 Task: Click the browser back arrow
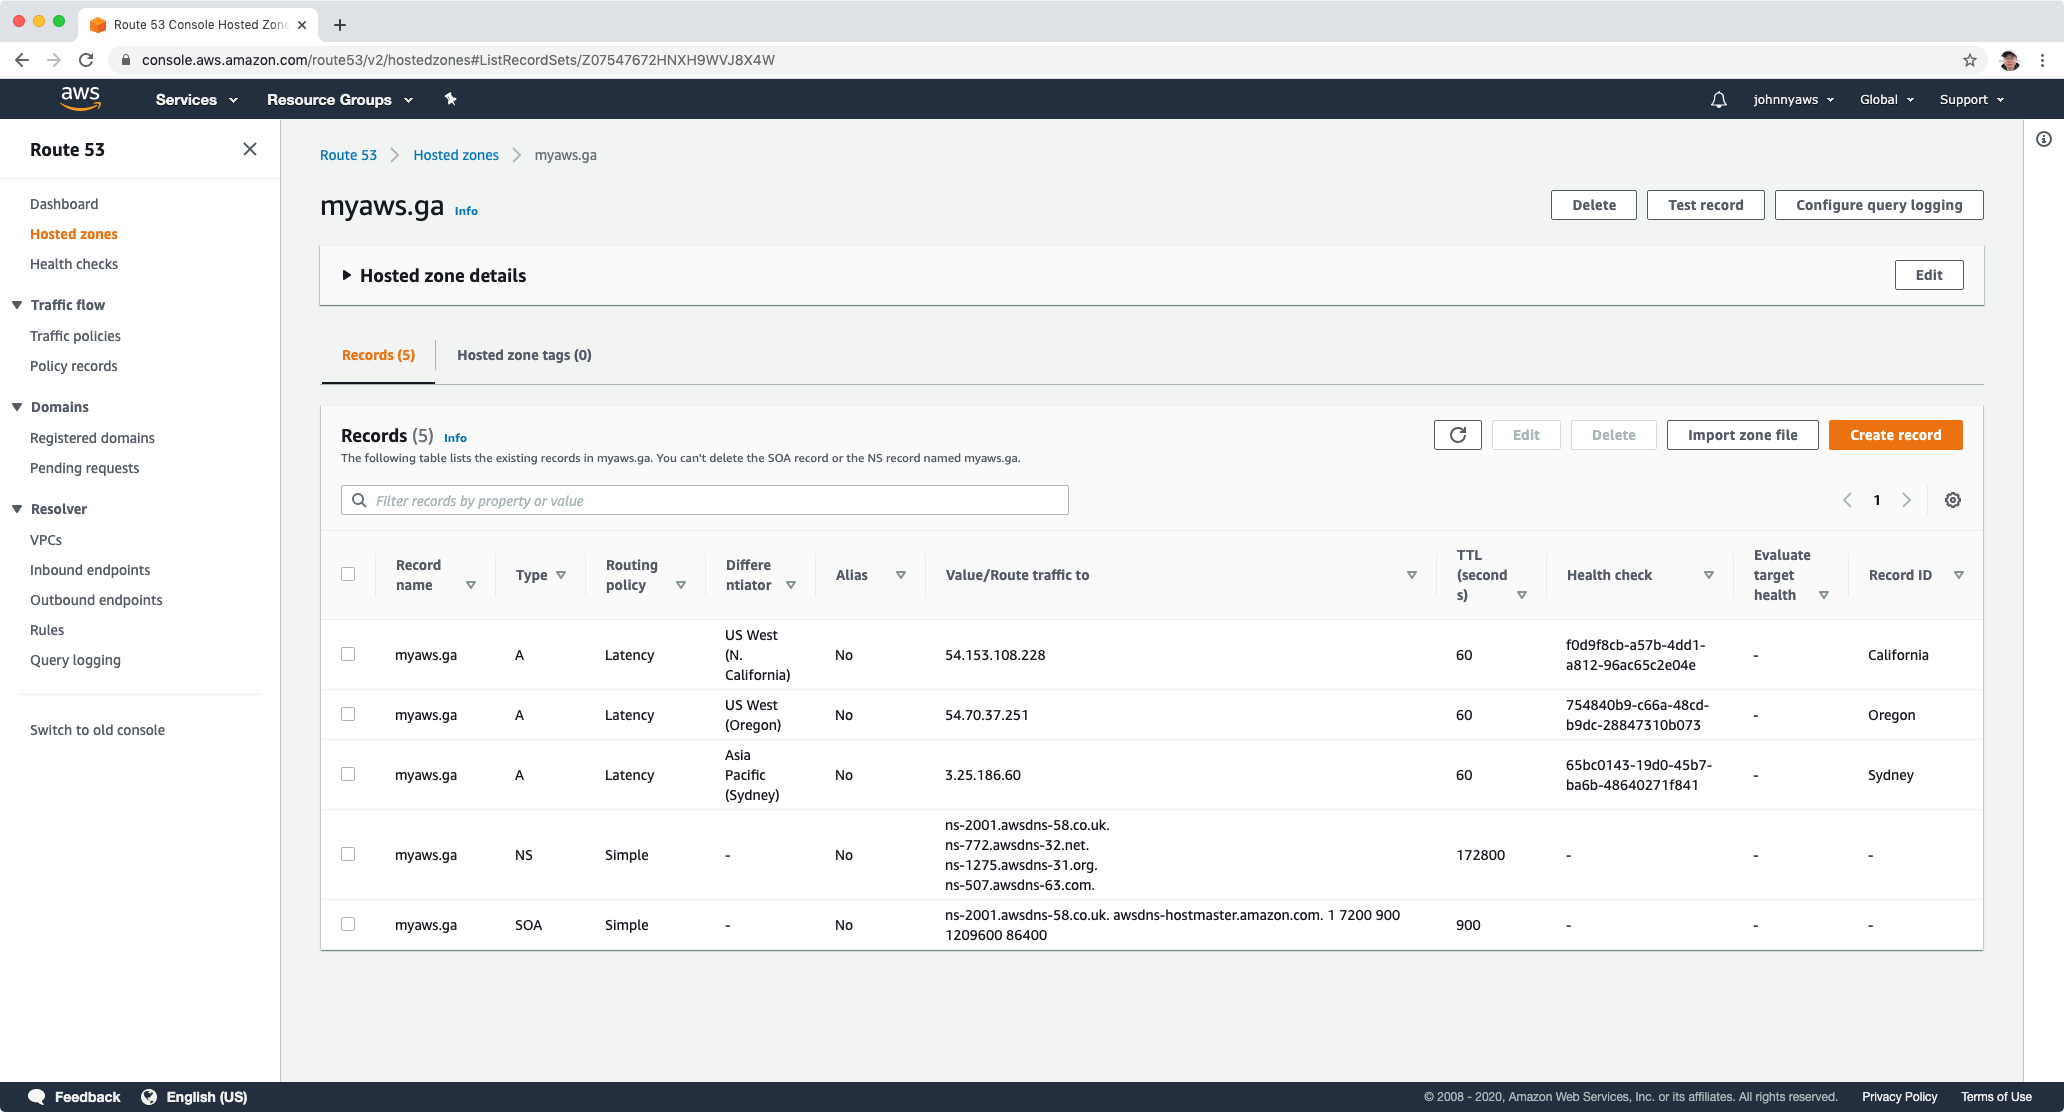(x=22, y=60)
